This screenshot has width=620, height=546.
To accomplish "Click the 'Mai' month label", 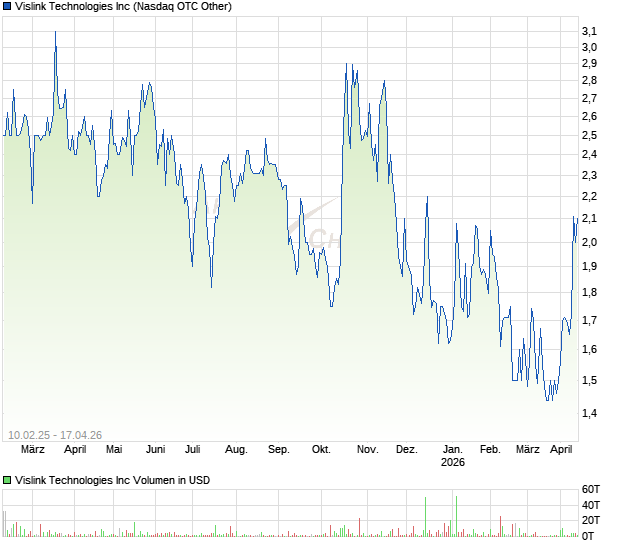I will (x=114, y=450).
